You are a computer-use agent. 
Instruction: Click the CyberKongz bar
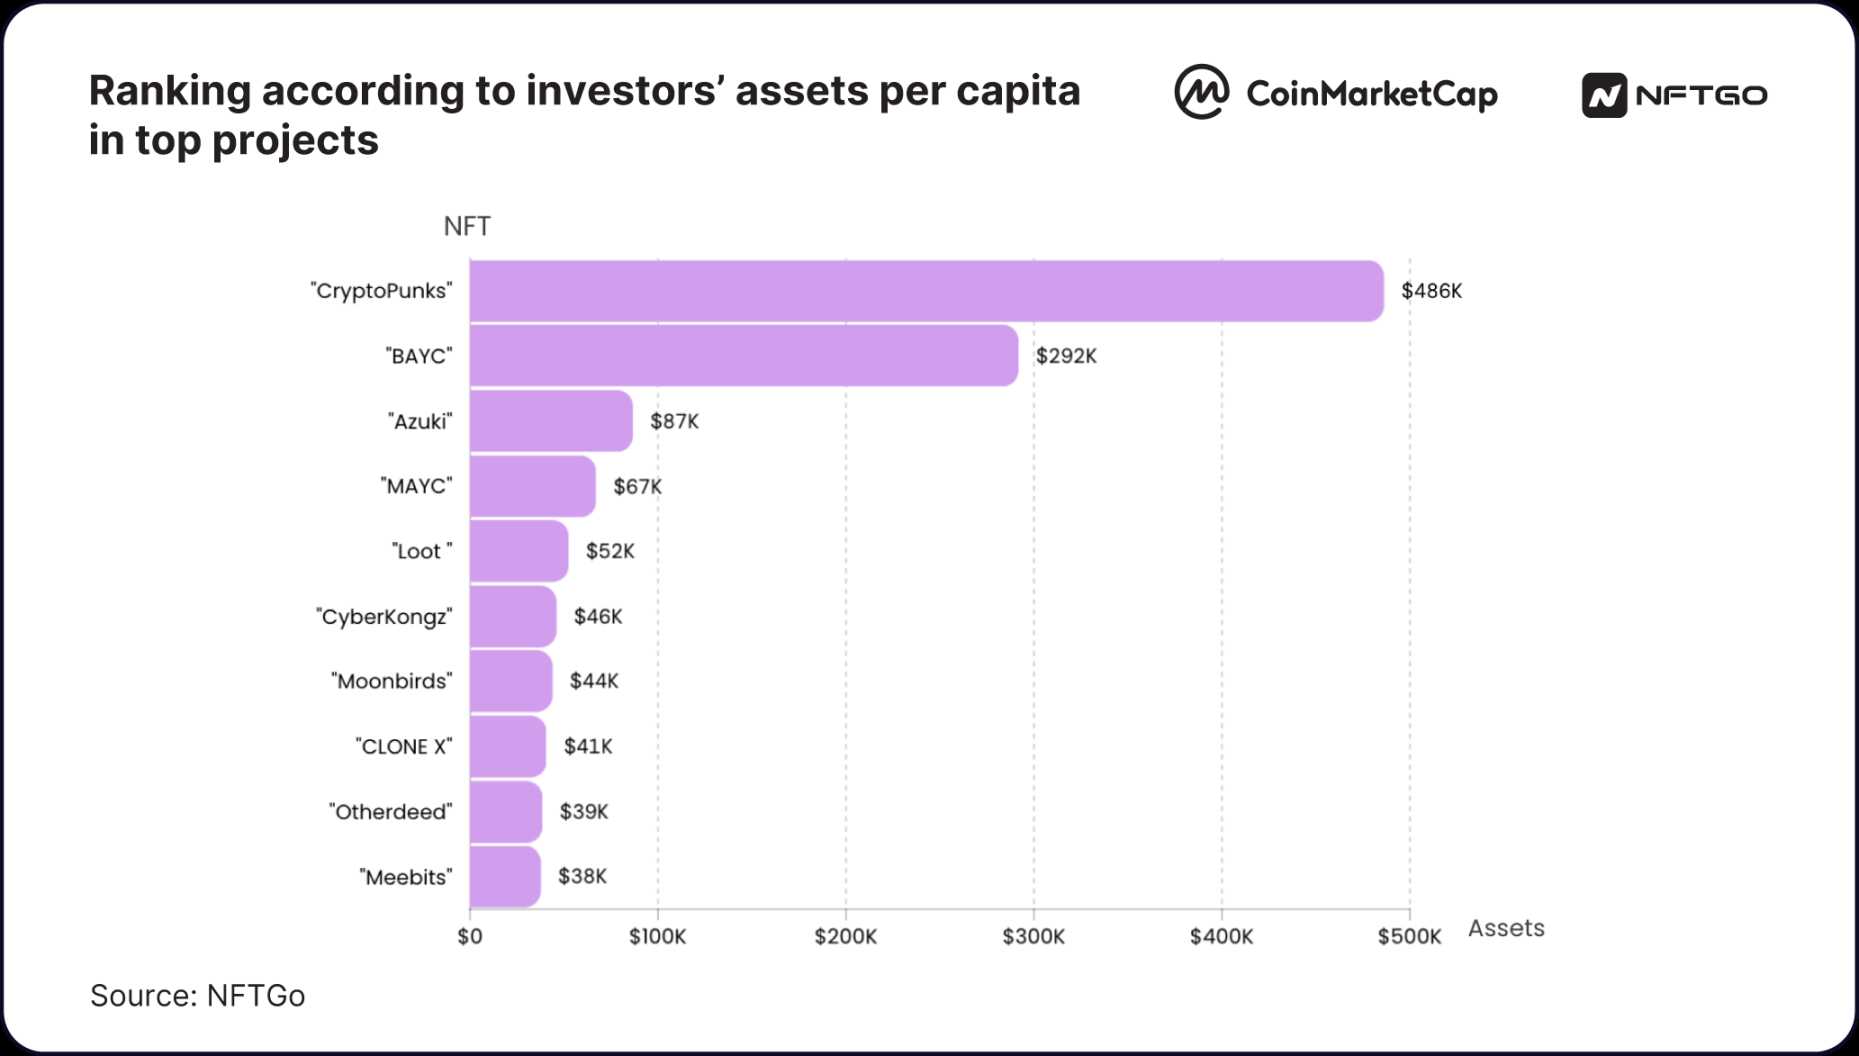(512, 616)
